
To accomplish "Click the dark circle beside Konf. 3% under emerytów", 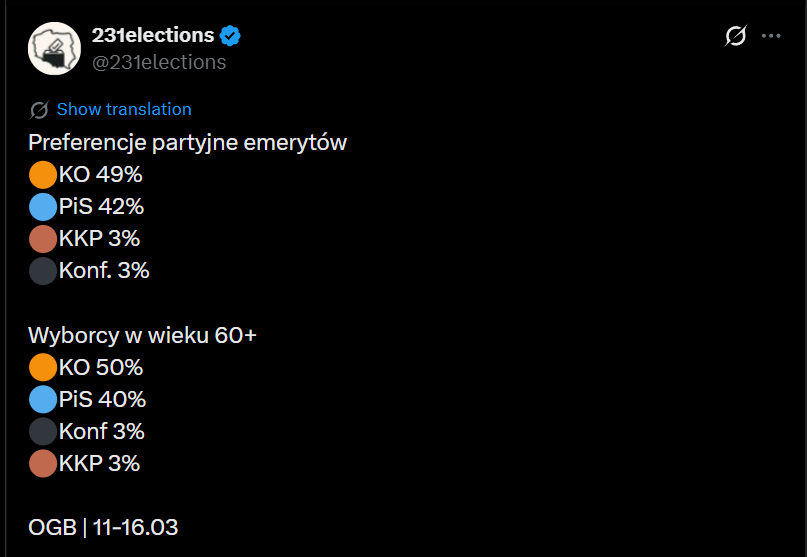I will click(43, 271).
